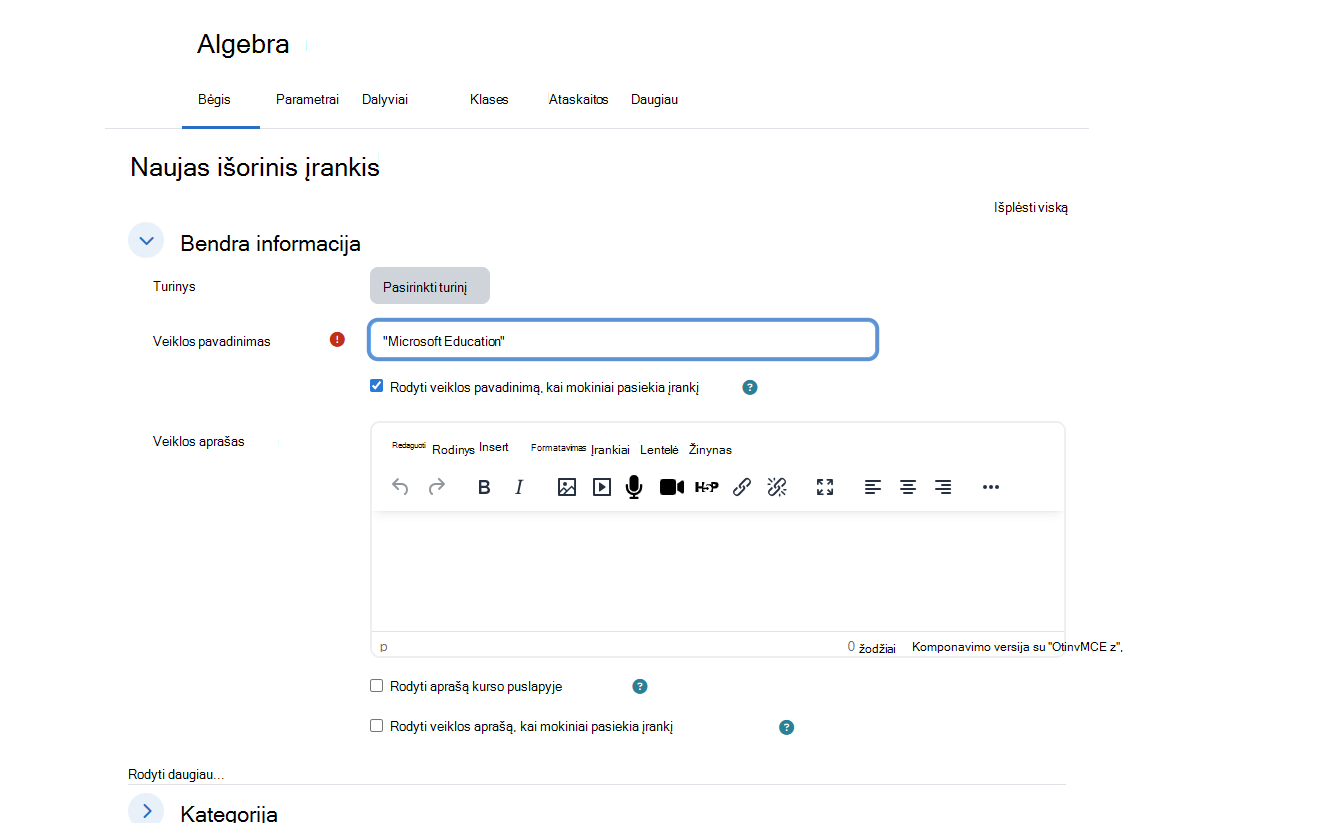
Task: Click the Algebra course title
Action: pyautogui.click(x=243, y=44)
